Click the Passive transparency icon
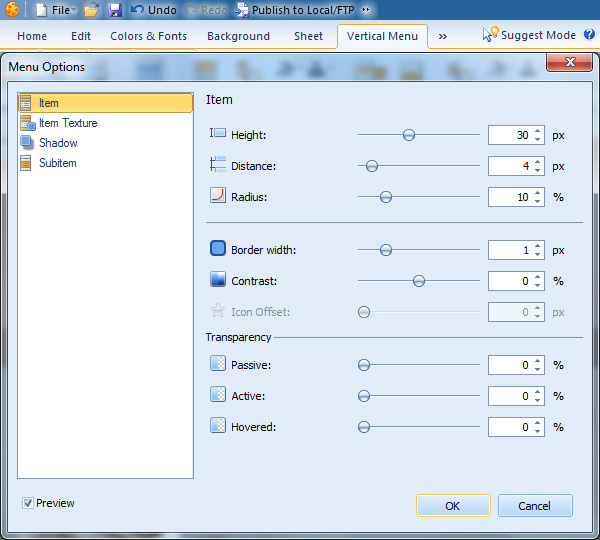This screenshot has height=540, width=600. point(218,363)
